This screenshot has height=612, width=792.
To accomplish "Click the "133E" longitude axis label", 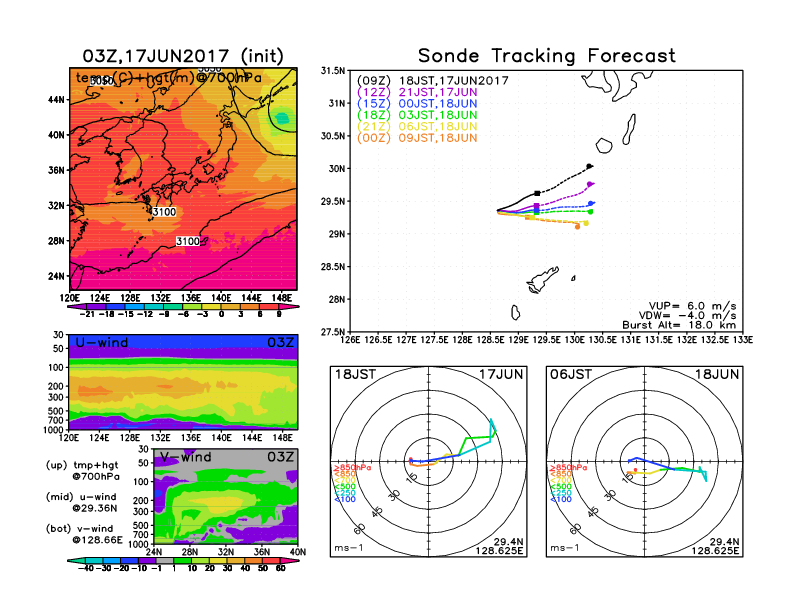I will pyautogui.click(x=742, y=340).
